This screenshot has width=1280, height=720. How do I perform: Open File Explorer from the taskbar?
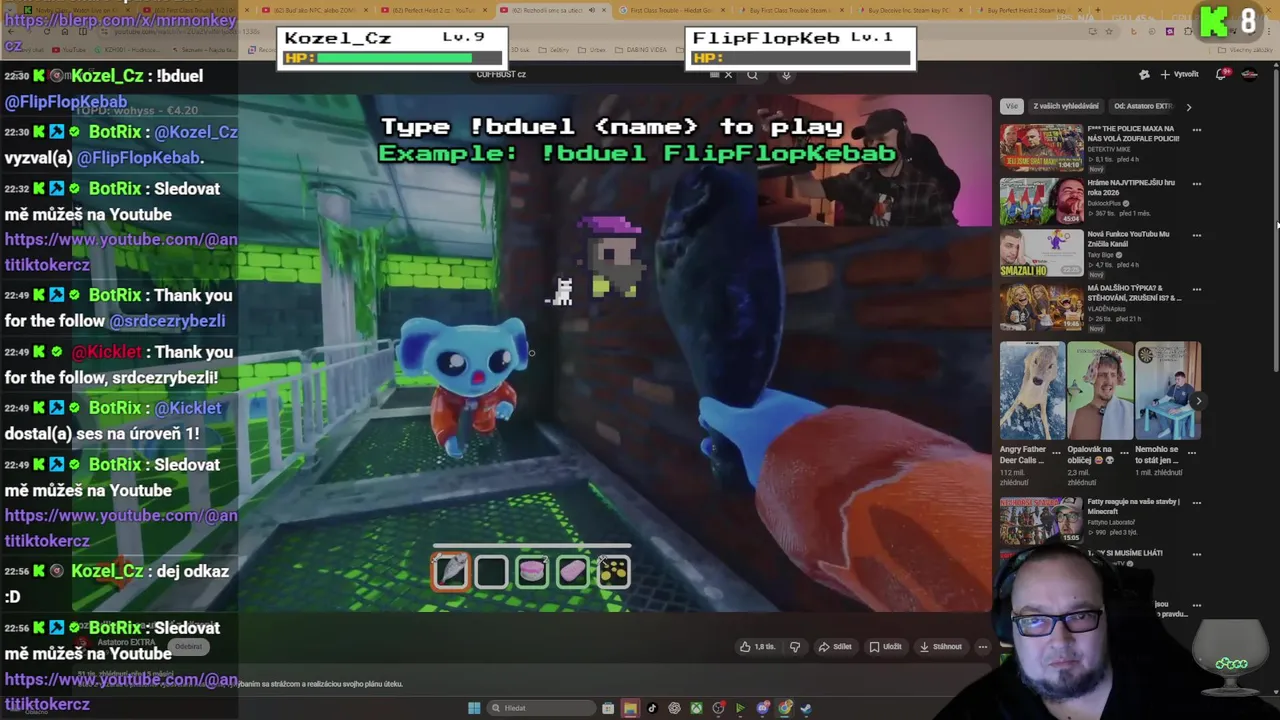(x=630, y=708)
